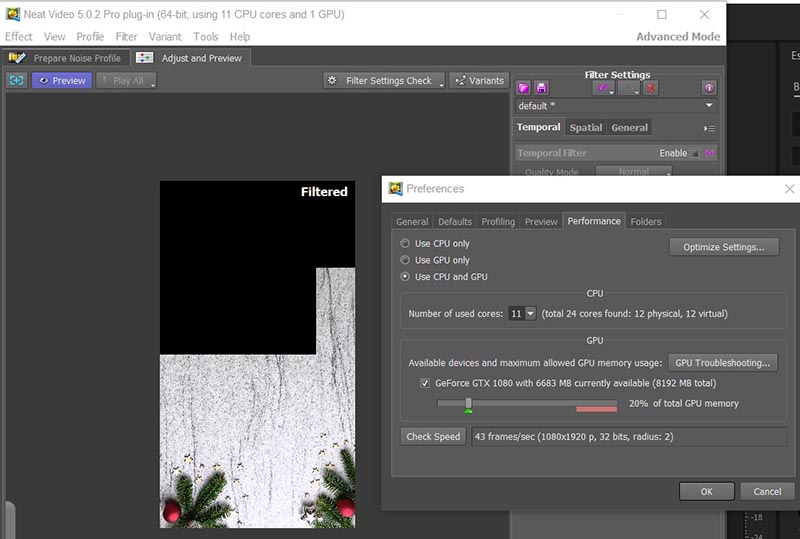The width and height of the screenshot is (800, 539).
Task: Open the Defaults preferences tab
Action: point(455,222)
